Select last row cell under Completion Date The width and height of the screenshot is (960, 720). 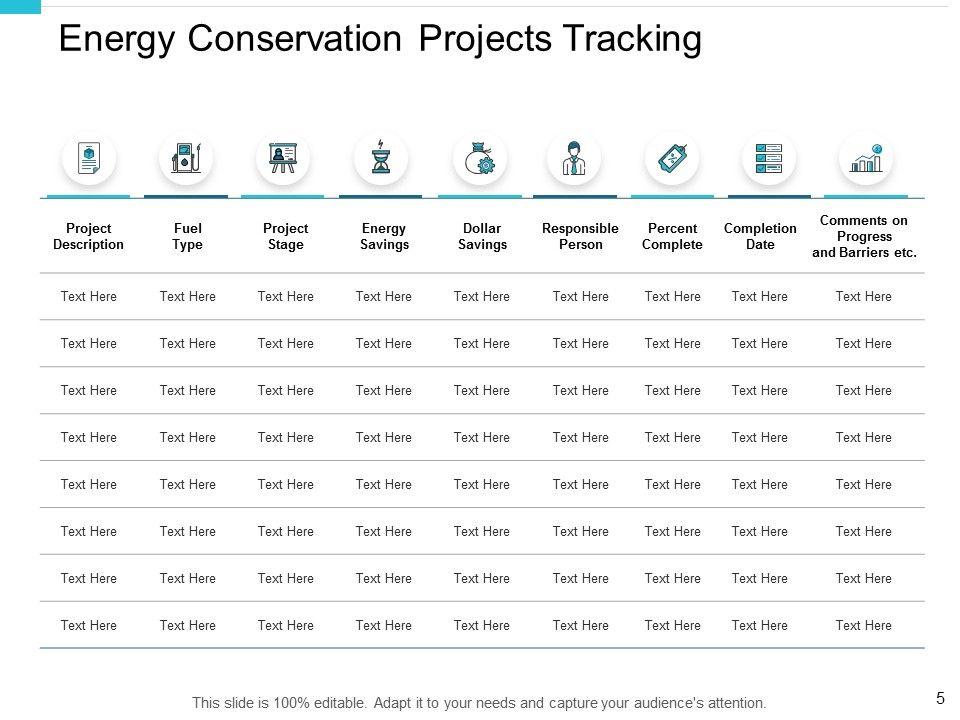click(760, 625)
